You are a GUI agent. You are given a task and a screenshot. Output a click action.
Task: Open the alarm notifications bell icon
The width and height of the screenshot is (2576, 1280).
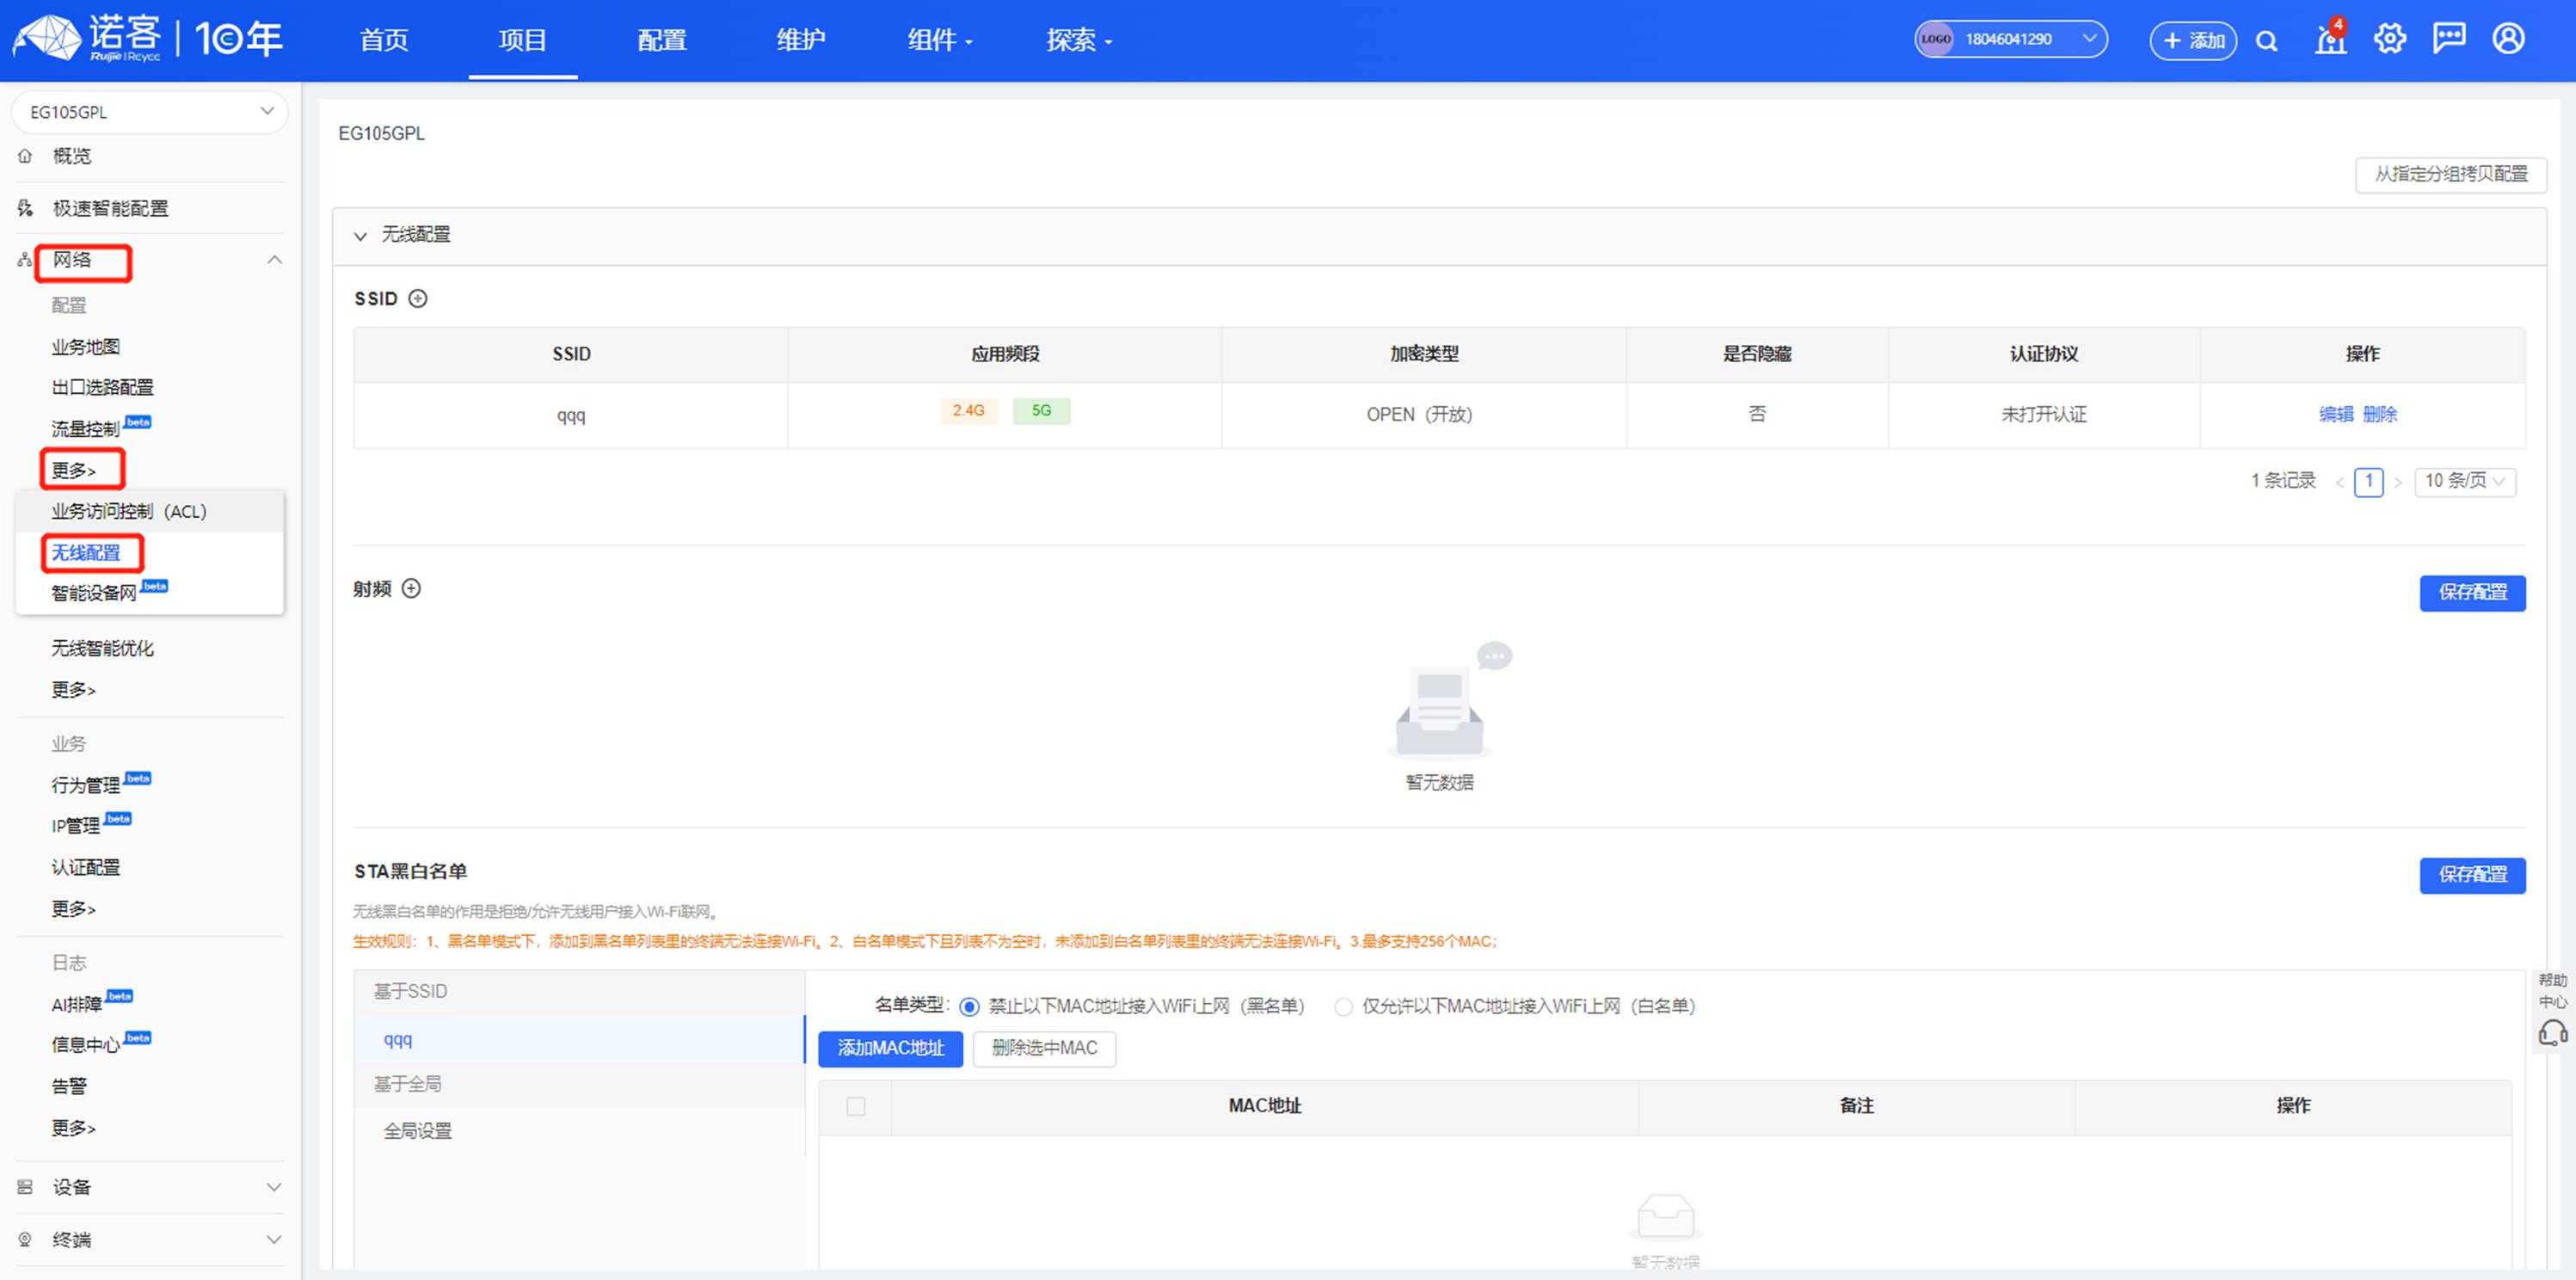coord(2330,40)
